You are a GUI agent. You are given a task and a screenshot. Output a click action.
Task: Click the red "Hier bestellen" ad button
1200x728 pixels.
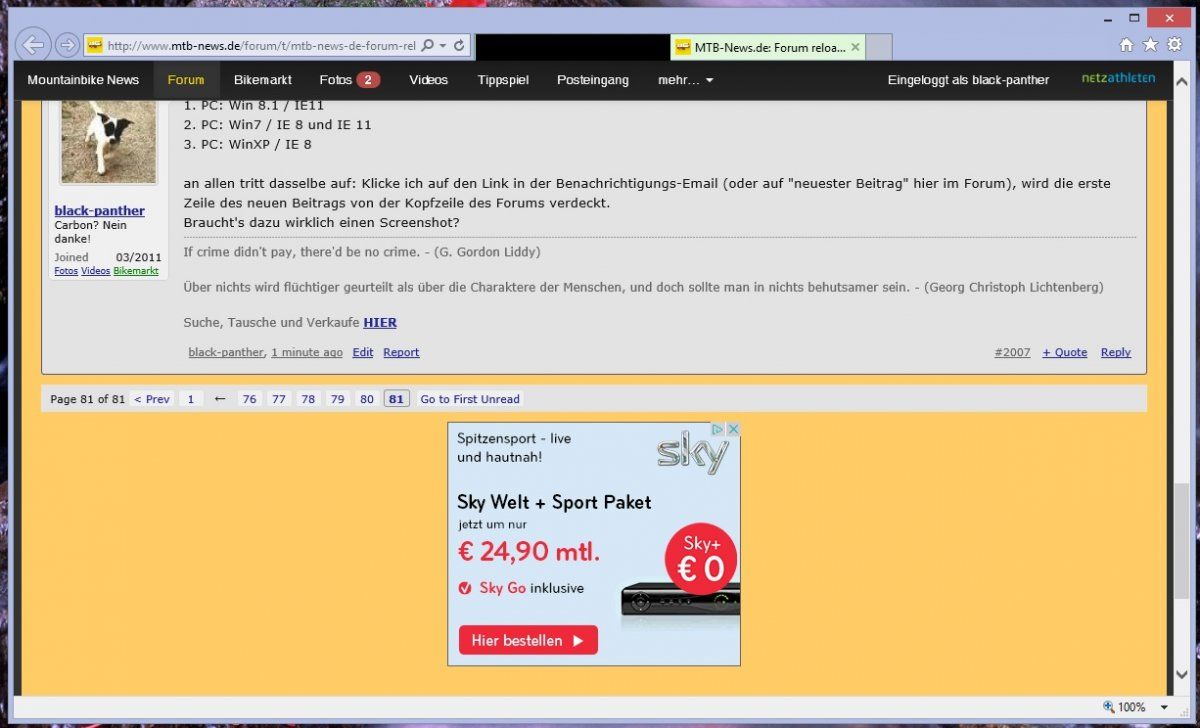(x=528, y=640)
